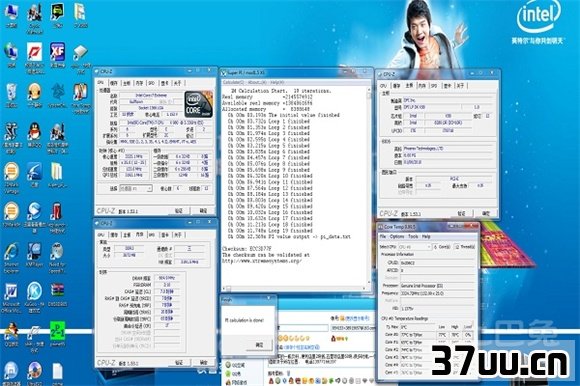Open the Tools menu in Core Temp
This screenshot has height=386, width=580.
pos(413,237)
